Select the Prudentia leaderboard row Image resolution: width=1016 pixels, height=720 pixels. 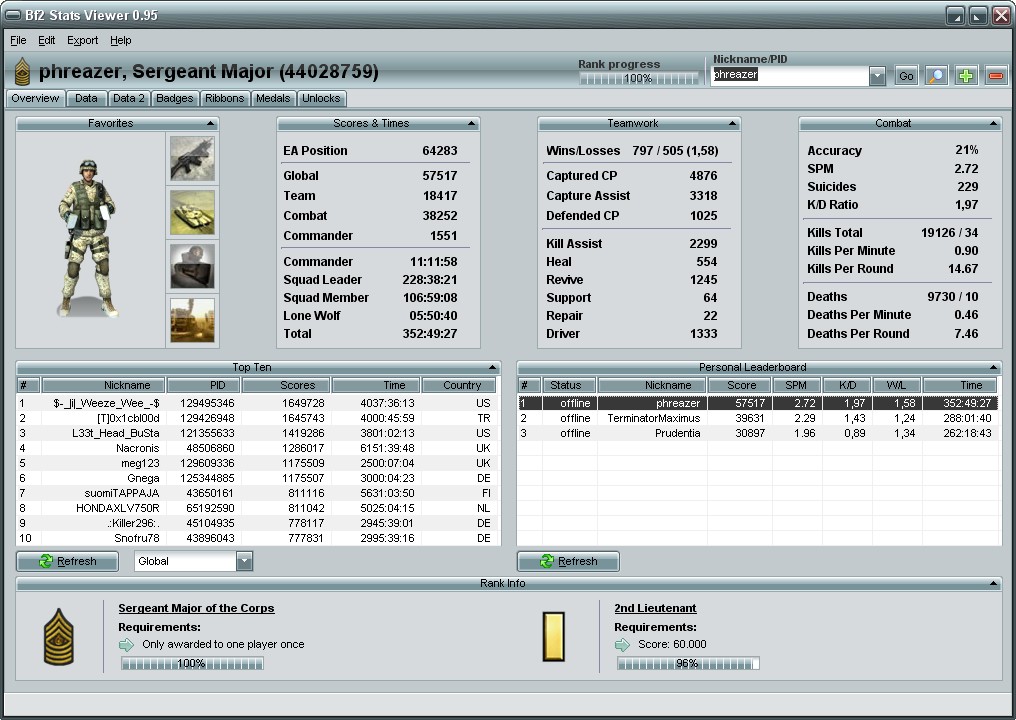[x=757, y=434]
